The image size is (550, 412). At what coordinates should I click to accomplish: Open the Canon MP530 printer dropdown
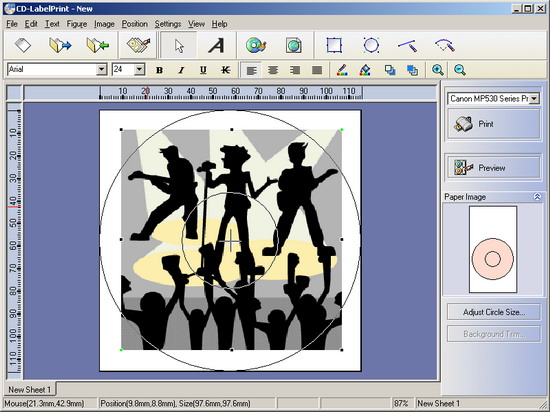(x=534, y=99)
